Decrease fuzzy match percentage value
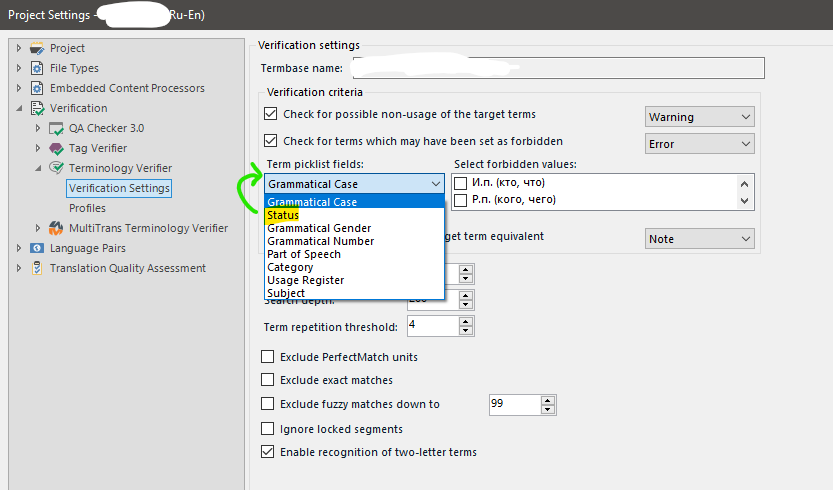The height and width of the screenshot is (490, 833). [x=548, y=409]
